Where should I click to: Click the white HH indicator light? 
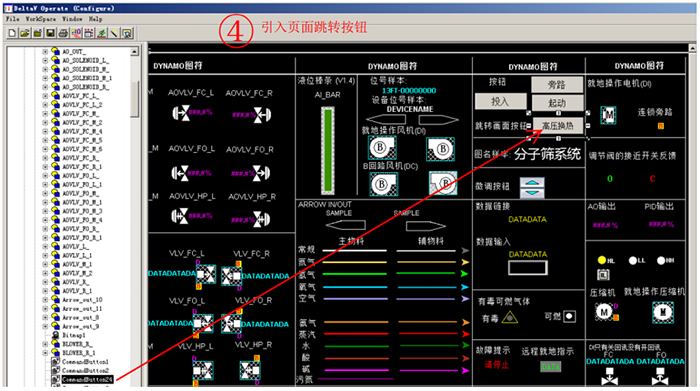point(662,260)
